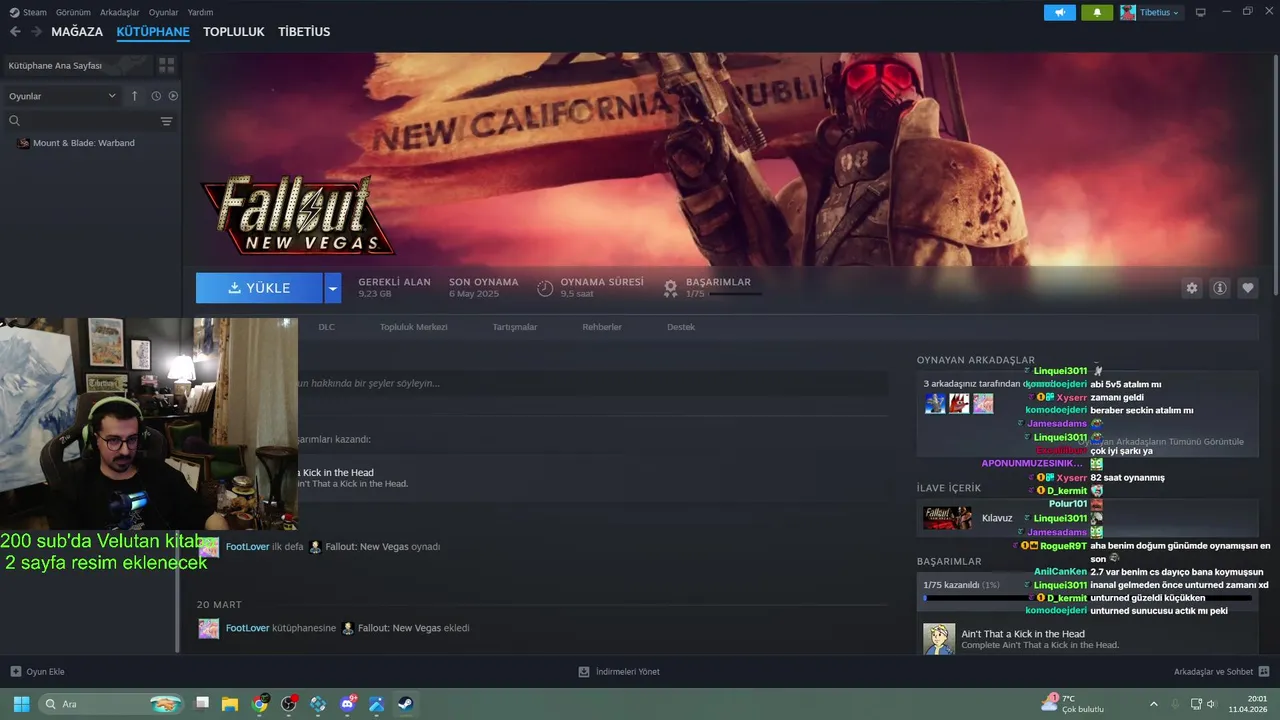Click the achievements progress bar under BAŞARIMLAR
The image size is (1280, 720).
pos(735,294)
